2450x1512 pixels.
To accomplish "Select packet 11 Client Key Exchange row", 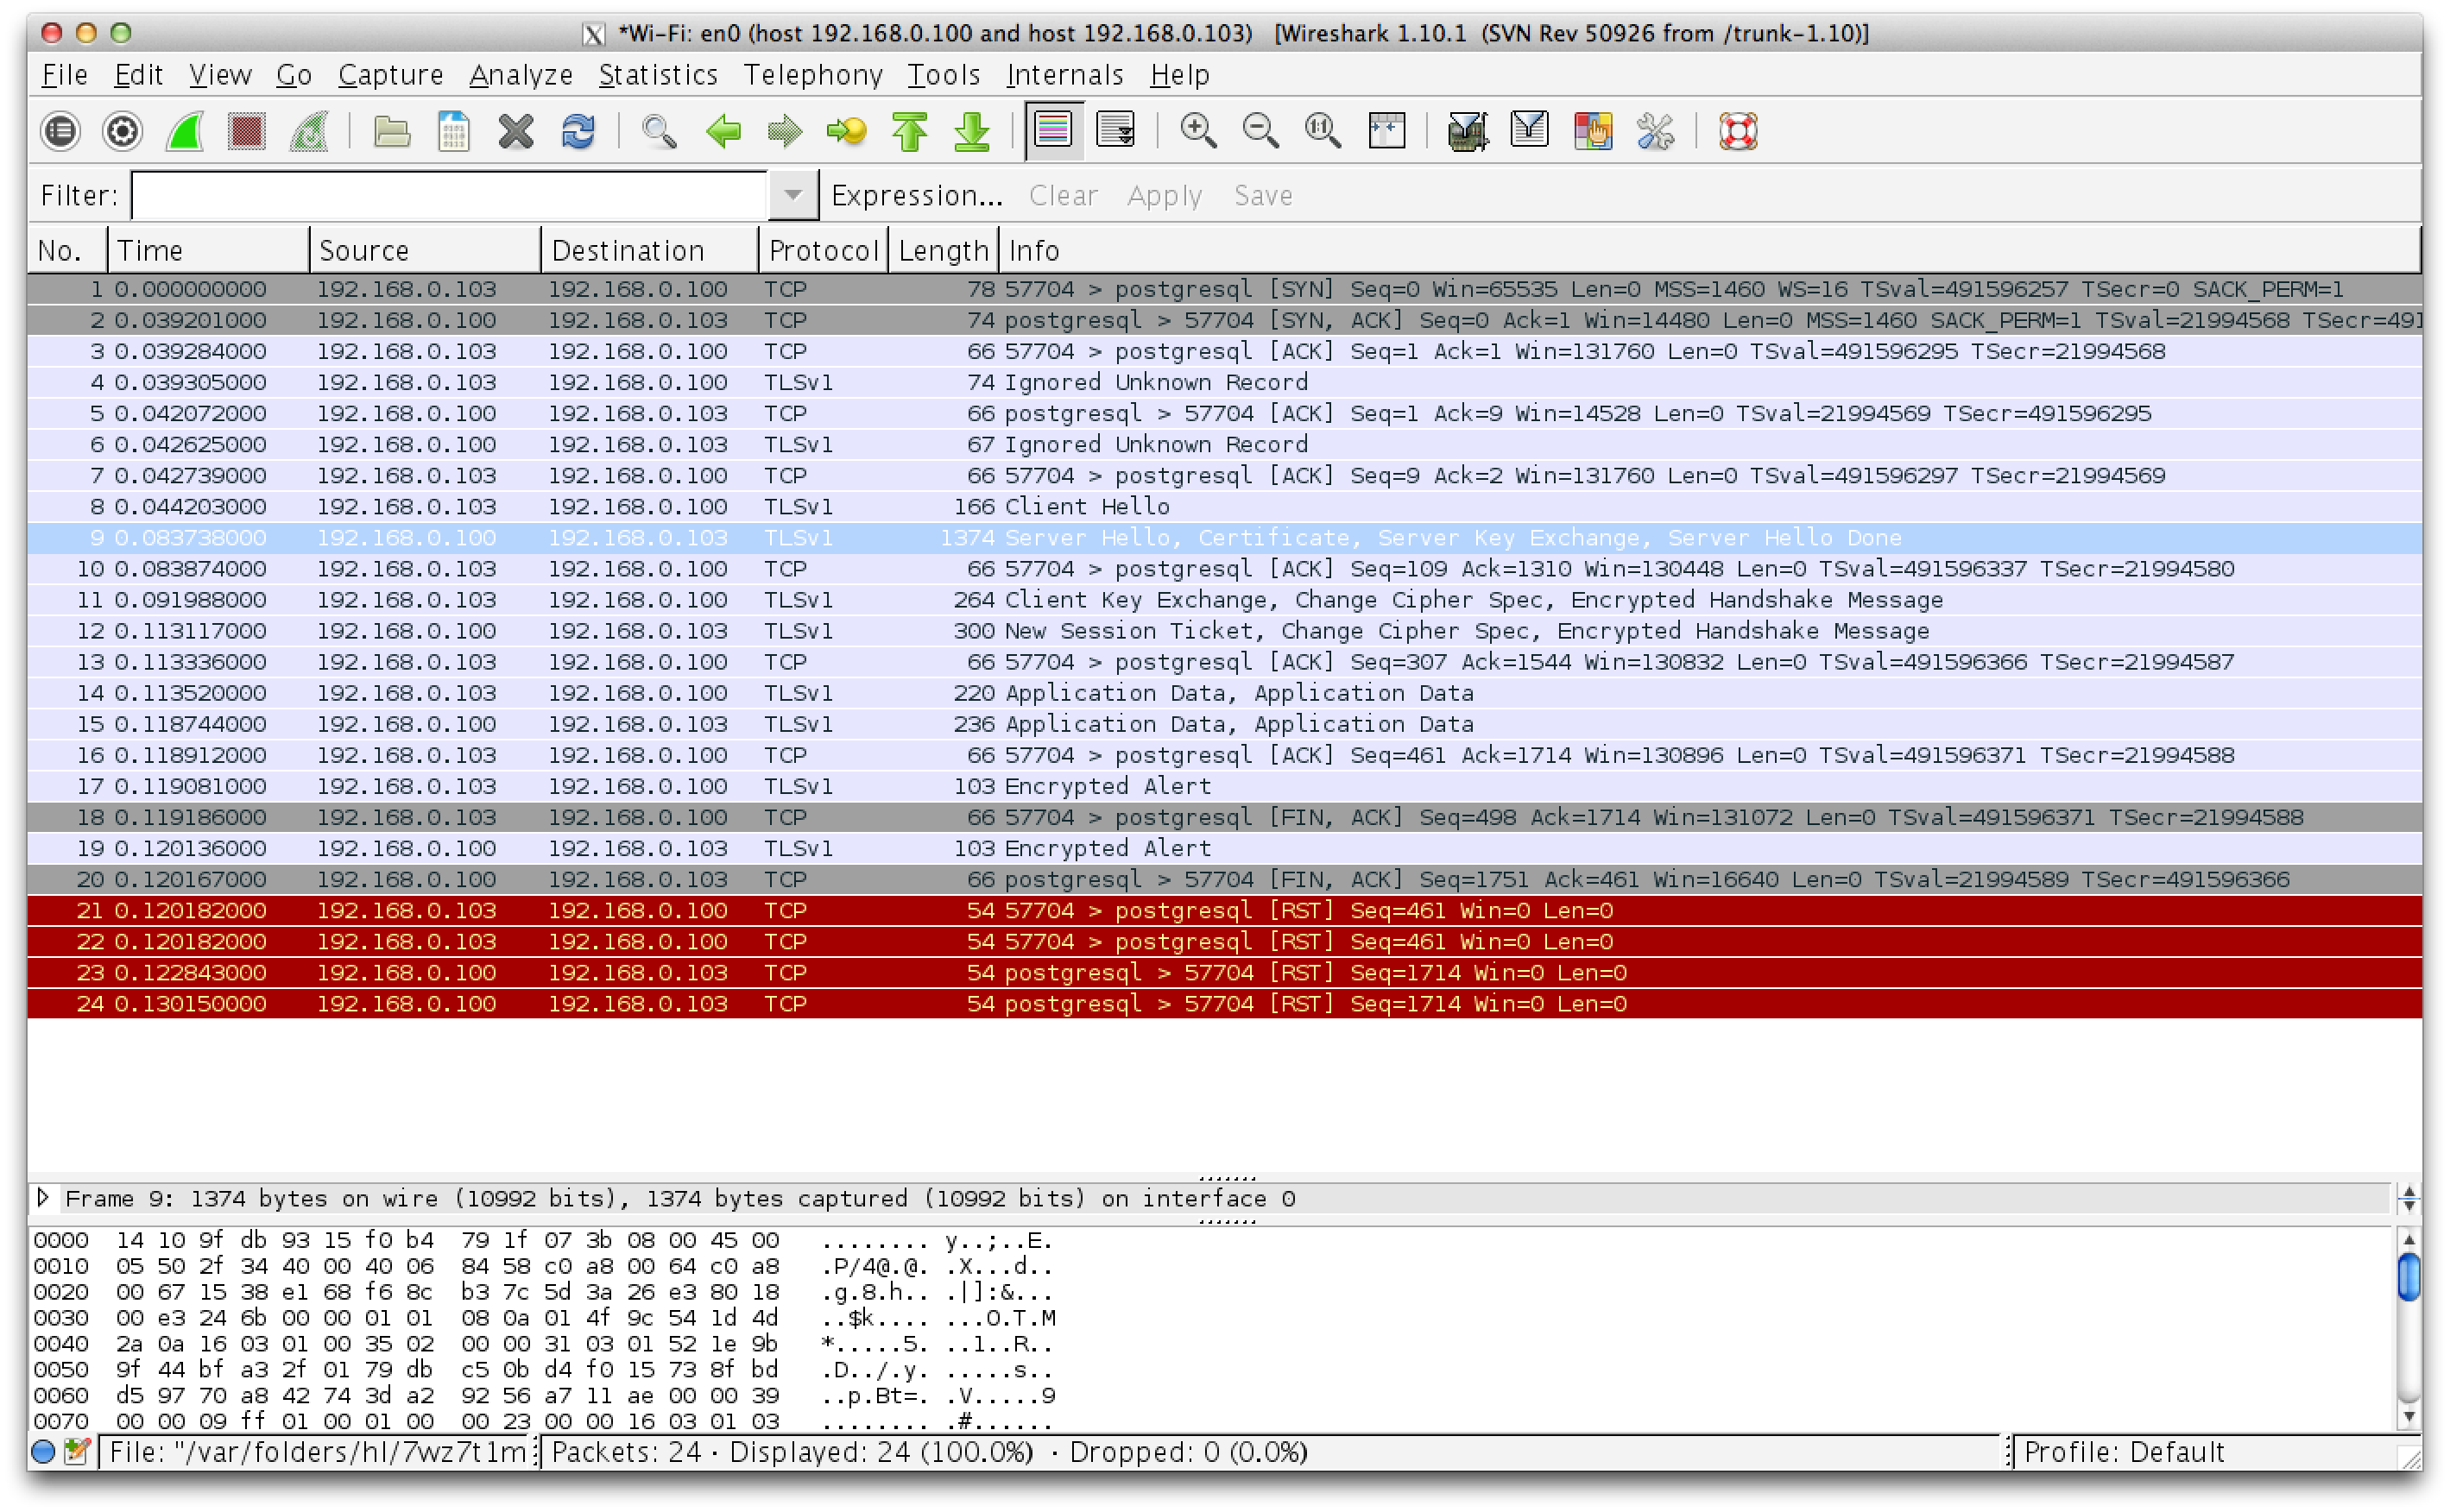I will pos(1224,599).
